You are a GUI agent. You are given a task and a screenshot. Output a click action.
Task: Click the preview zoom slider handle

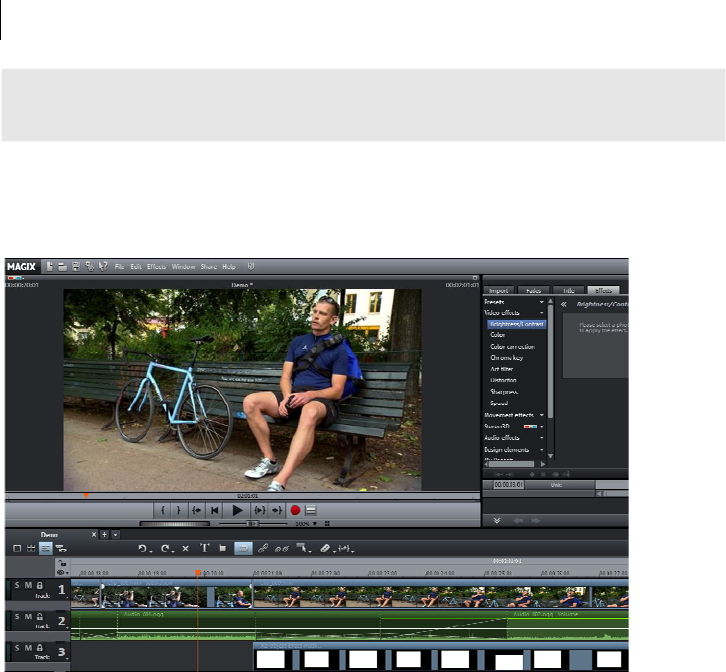pyautogui.click(x=252, y=523)
